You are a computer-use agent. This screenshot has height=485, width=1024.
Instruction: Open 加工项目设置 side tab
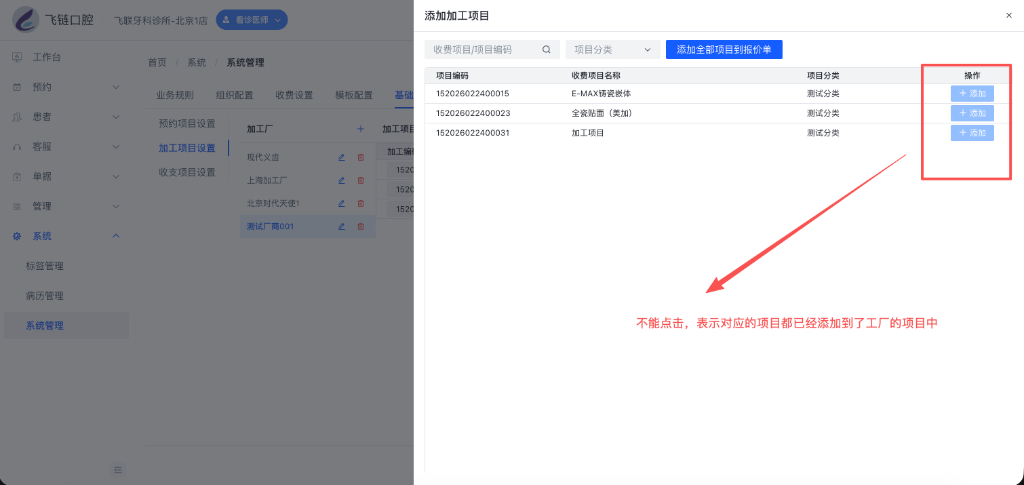pyautogui.click(x=187, y=148)
